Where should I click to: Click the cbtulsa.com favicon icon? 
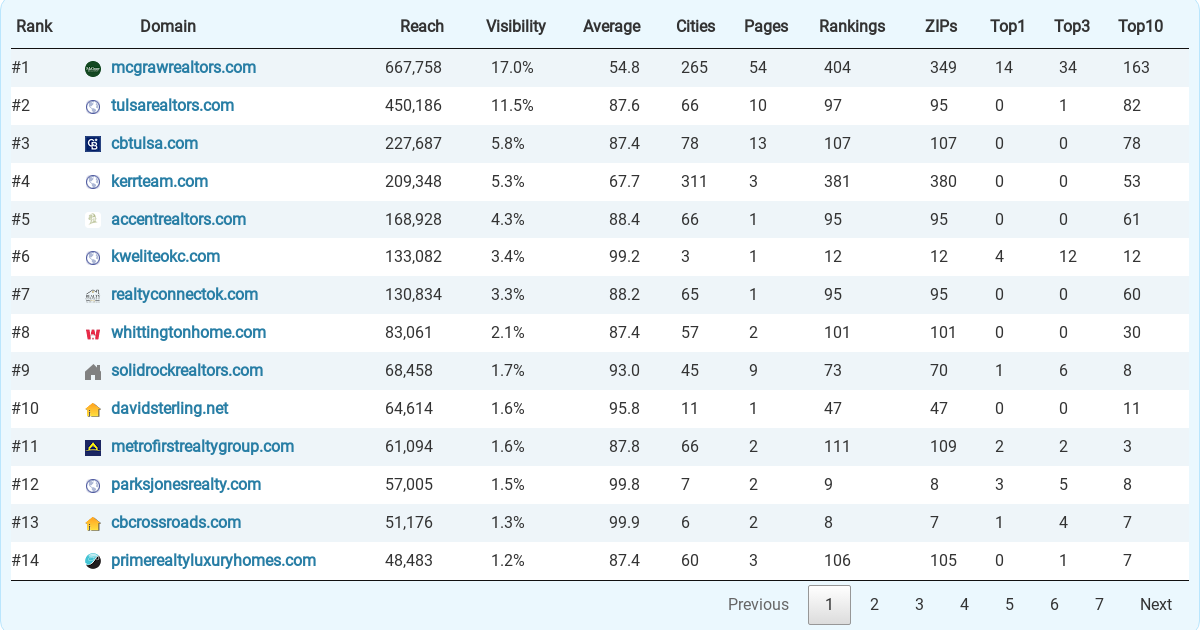(93, 144)
